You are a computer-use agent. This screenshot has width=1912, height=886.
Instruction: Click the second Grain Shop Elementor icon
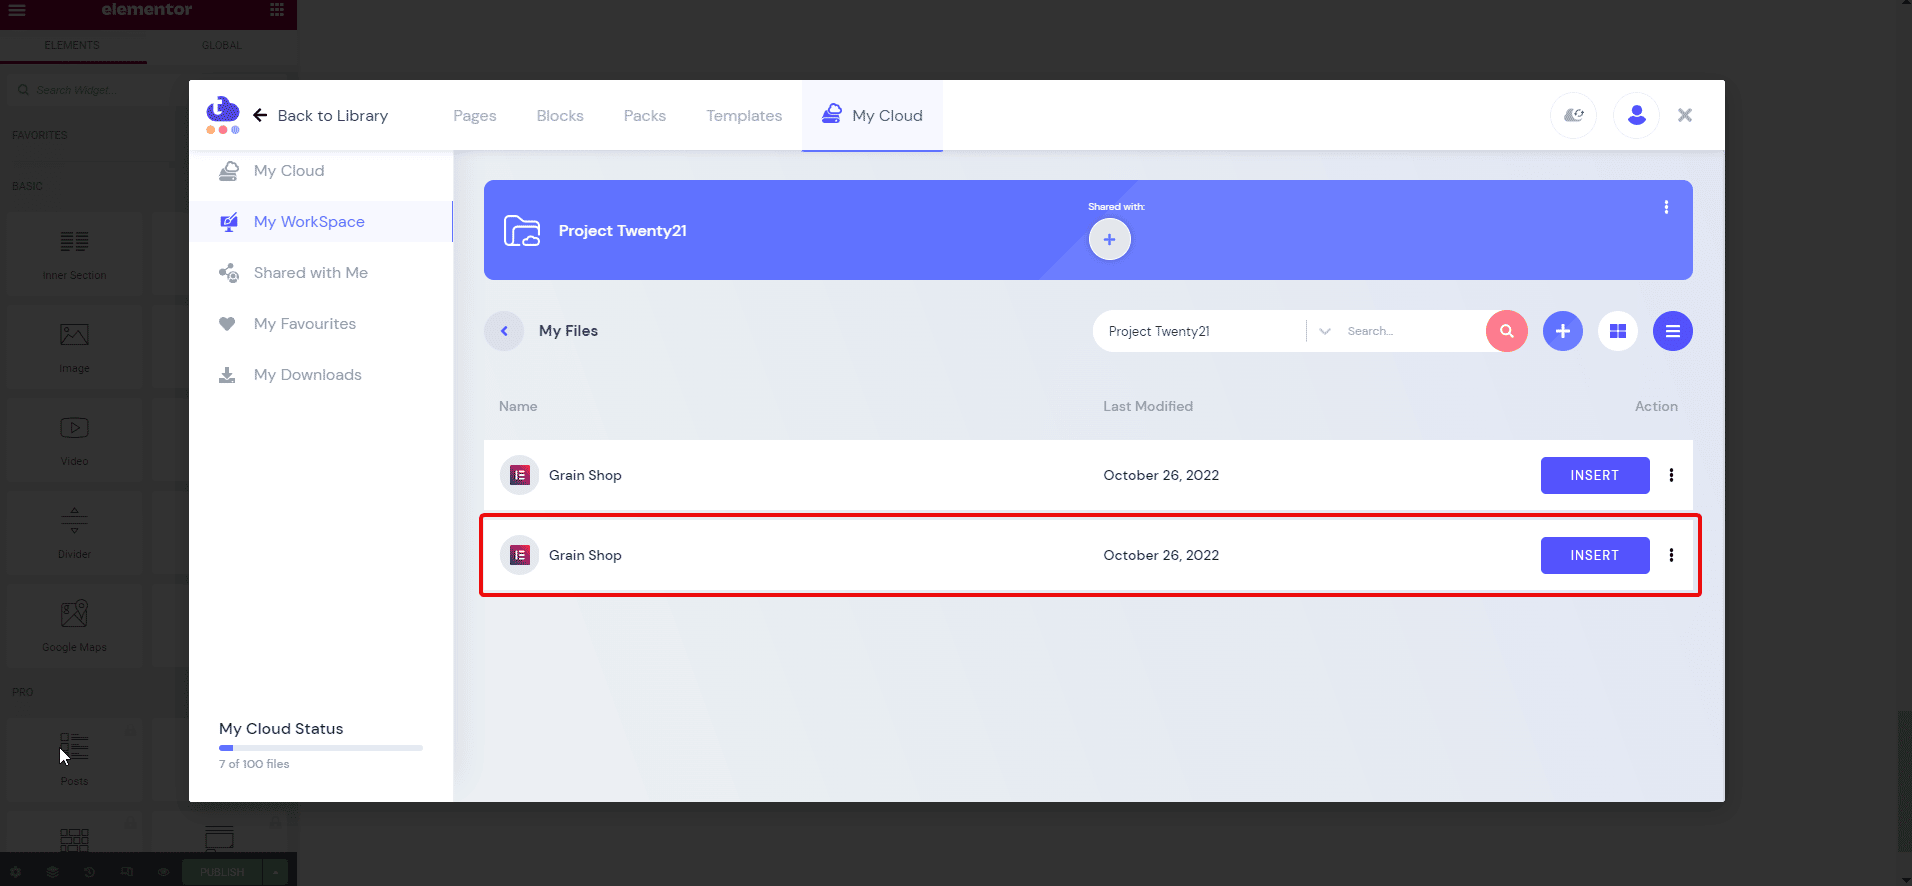[519, 555]
